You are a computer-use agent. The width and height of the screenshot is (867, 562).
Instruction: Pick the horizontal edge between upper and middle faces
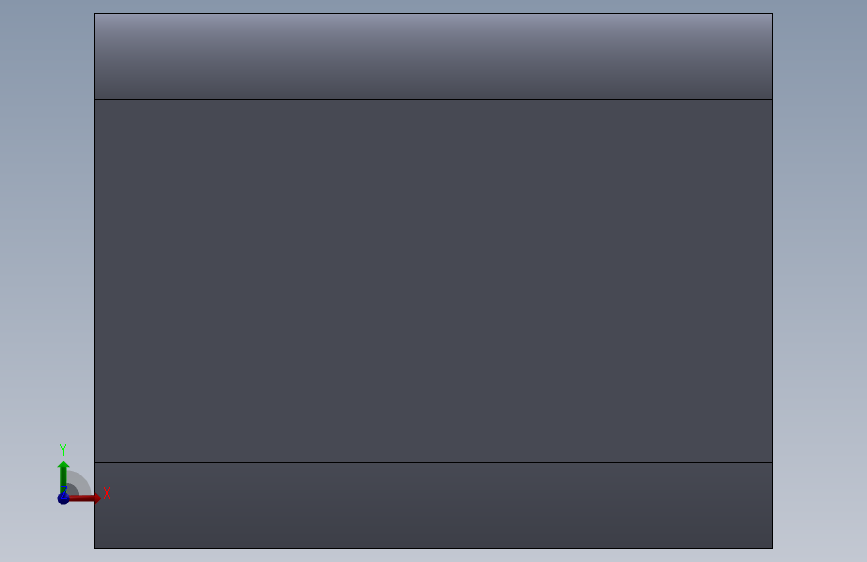[434, 100]
